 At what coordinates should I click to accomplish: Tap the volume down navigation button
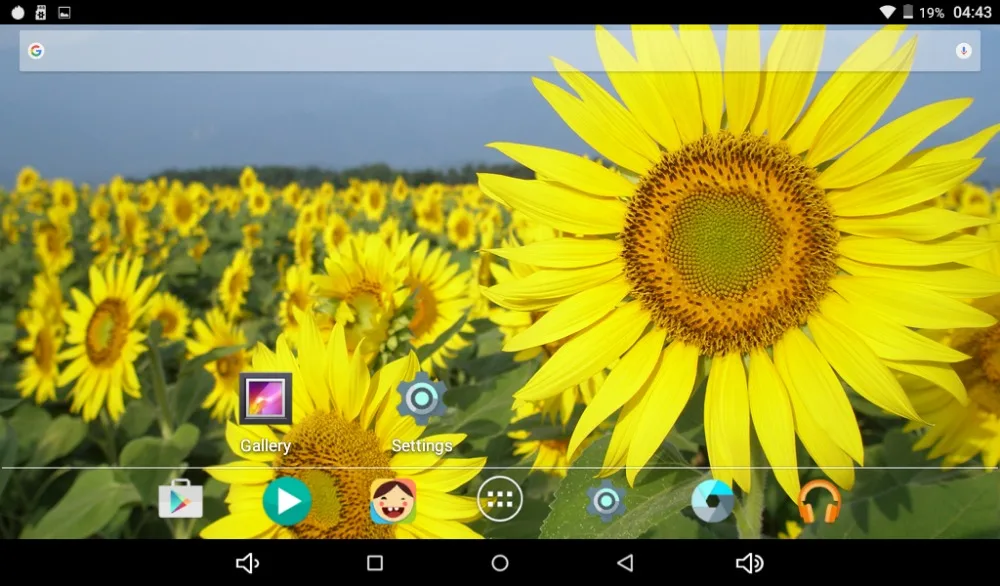(247, 563)
